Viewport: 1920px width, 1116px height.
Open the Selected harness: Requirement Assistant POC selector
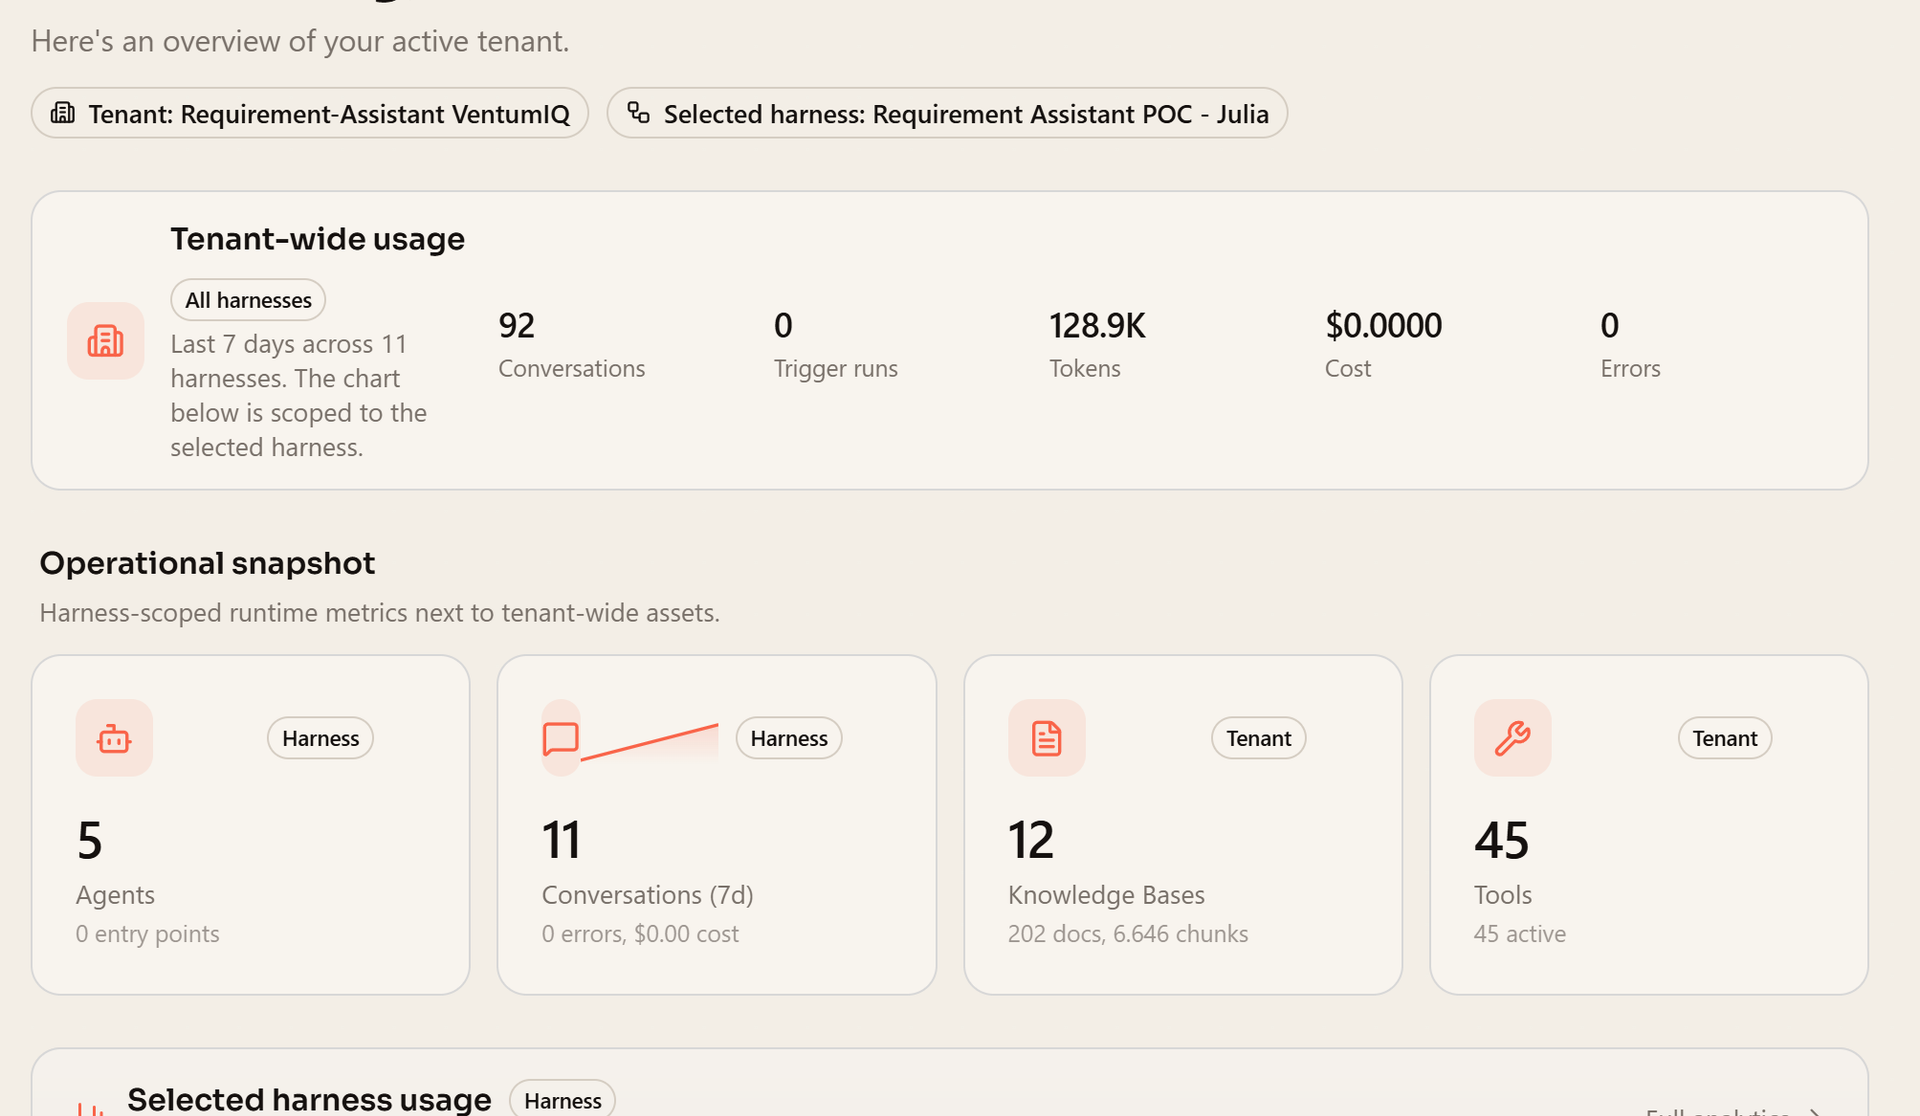[x=947, y=113]
